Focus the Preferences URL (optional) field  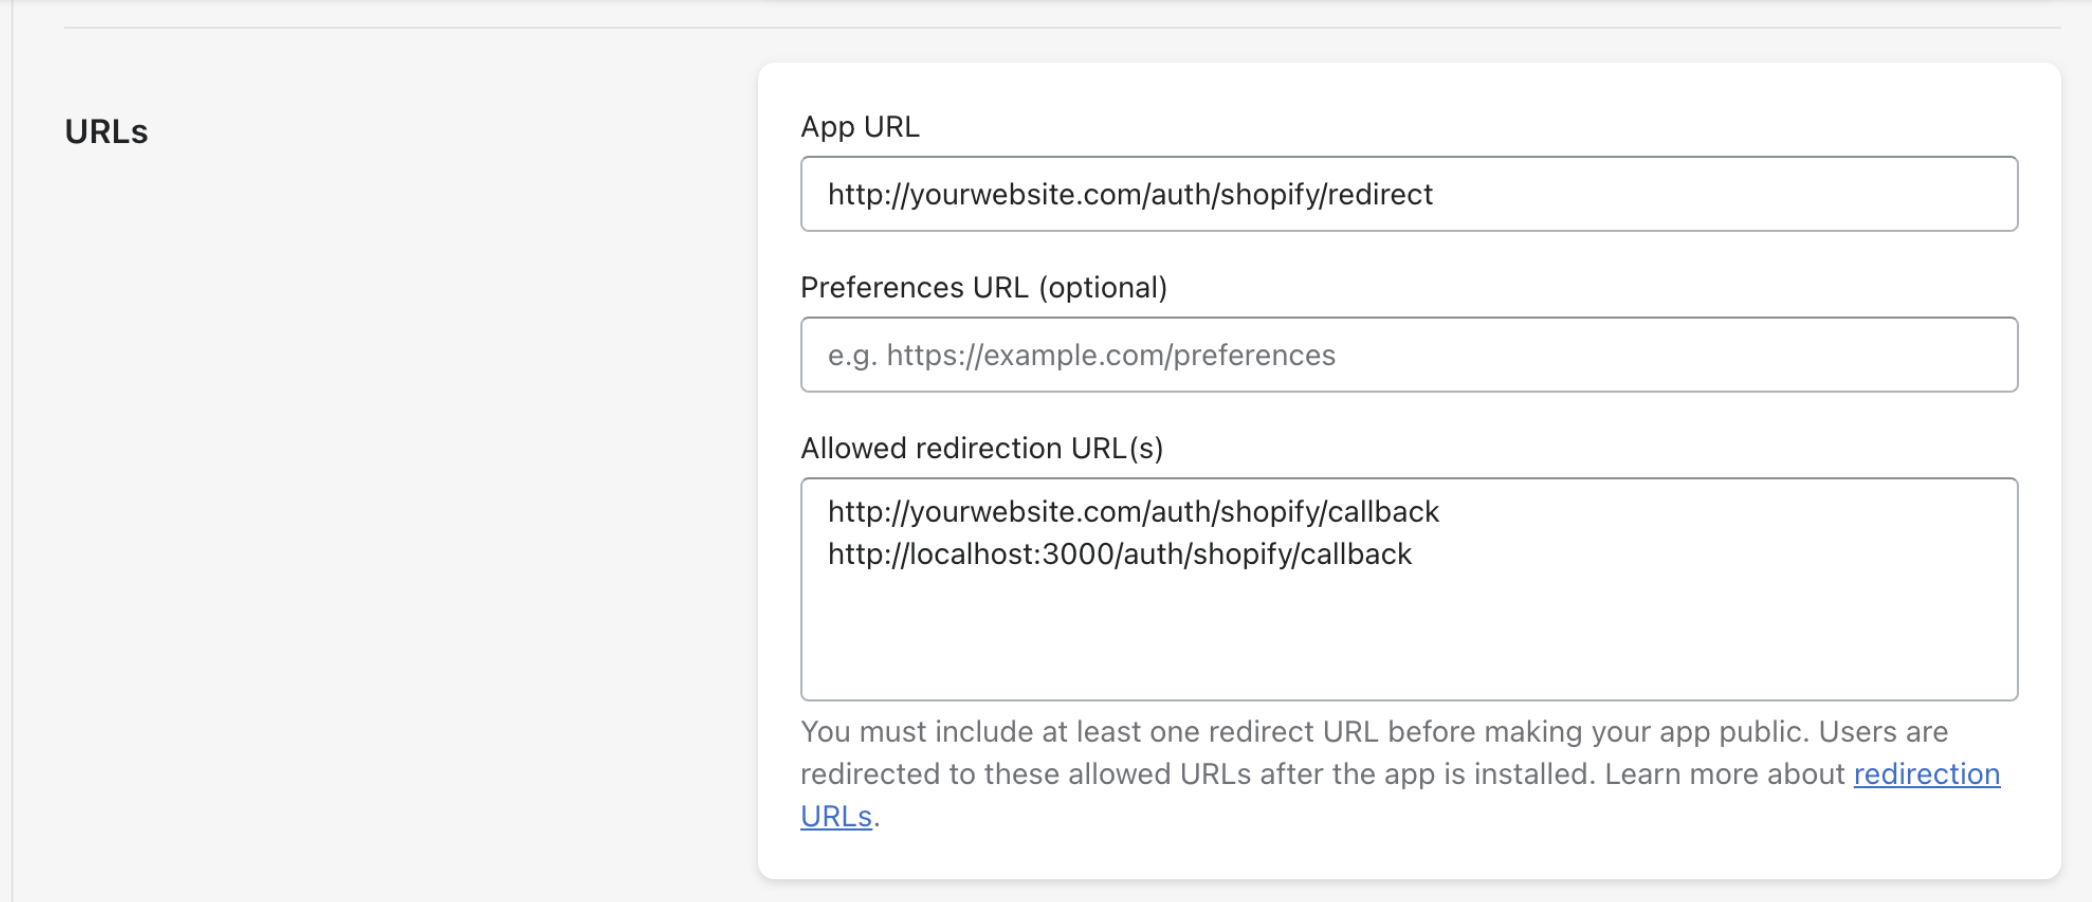tap(1409, 355)
